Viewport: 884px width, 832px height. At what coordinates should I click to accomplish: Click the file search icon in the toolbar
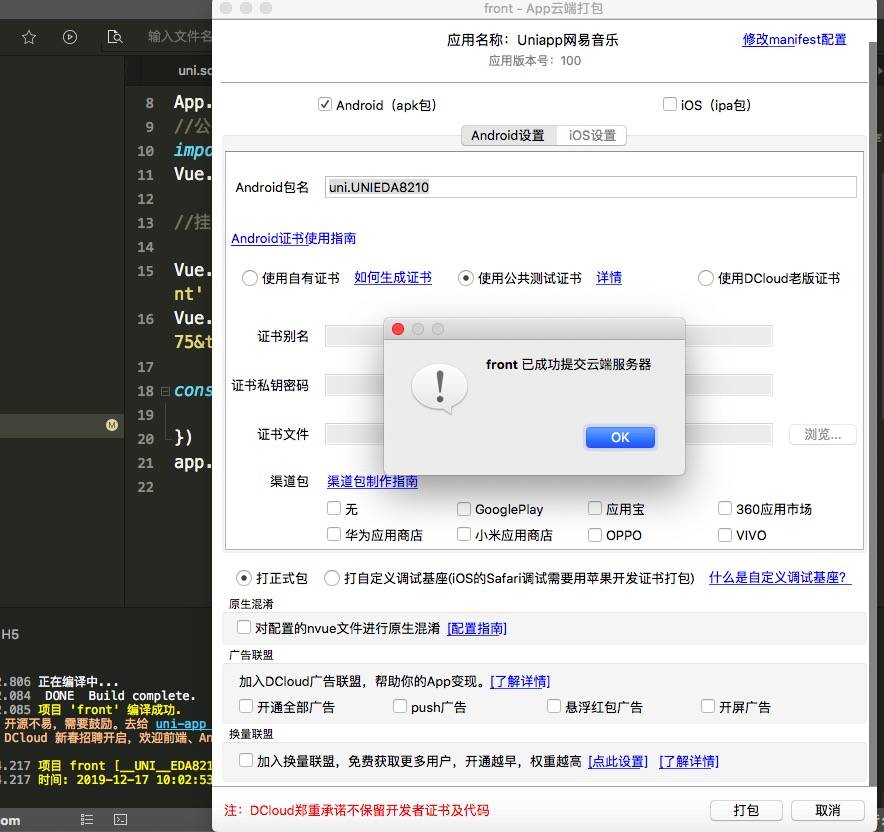click(x=114, y=37)
